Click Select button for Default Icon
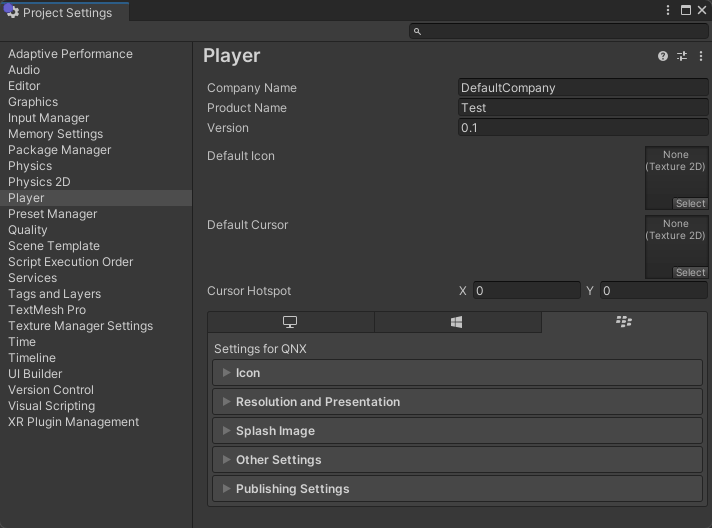 point(690,203)
